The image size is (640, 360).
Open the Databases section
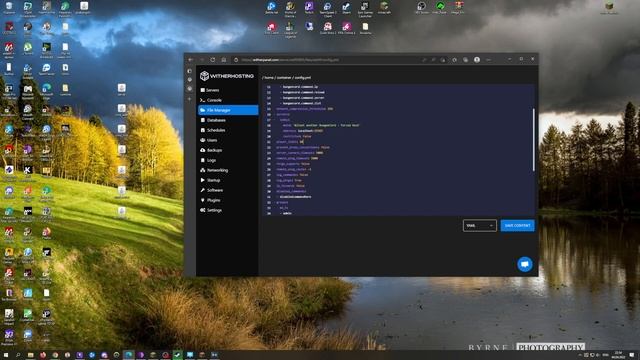(227, 120)
